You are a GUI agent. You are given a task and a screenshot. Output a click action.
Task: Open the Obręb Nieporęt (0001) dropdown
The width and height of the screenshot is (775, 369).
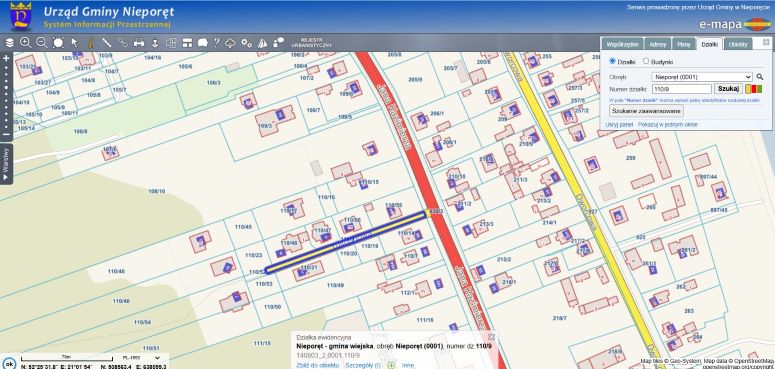coord(702,77)
